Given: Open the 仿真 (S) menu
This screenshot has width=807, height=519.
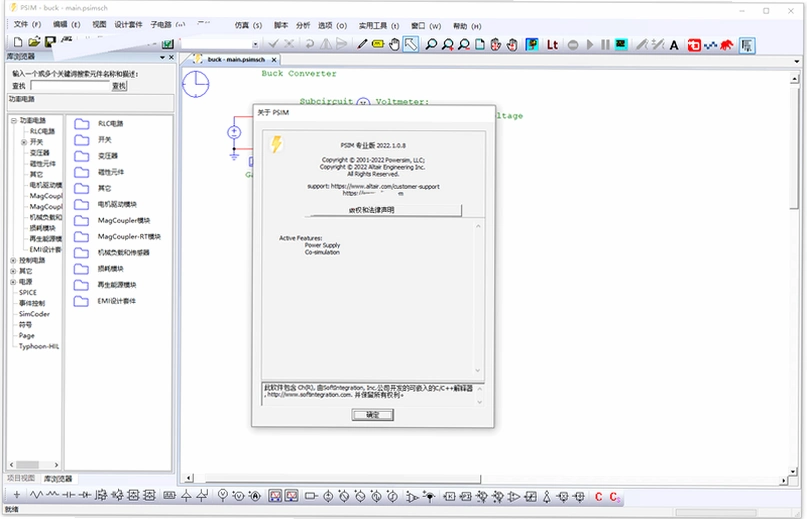Looking at the screenshot, I should click(x=248, y=25).
